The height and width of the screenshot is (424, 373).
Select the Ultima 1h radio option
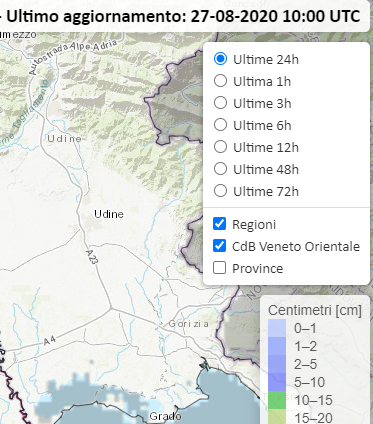click(x=220, y=81)
